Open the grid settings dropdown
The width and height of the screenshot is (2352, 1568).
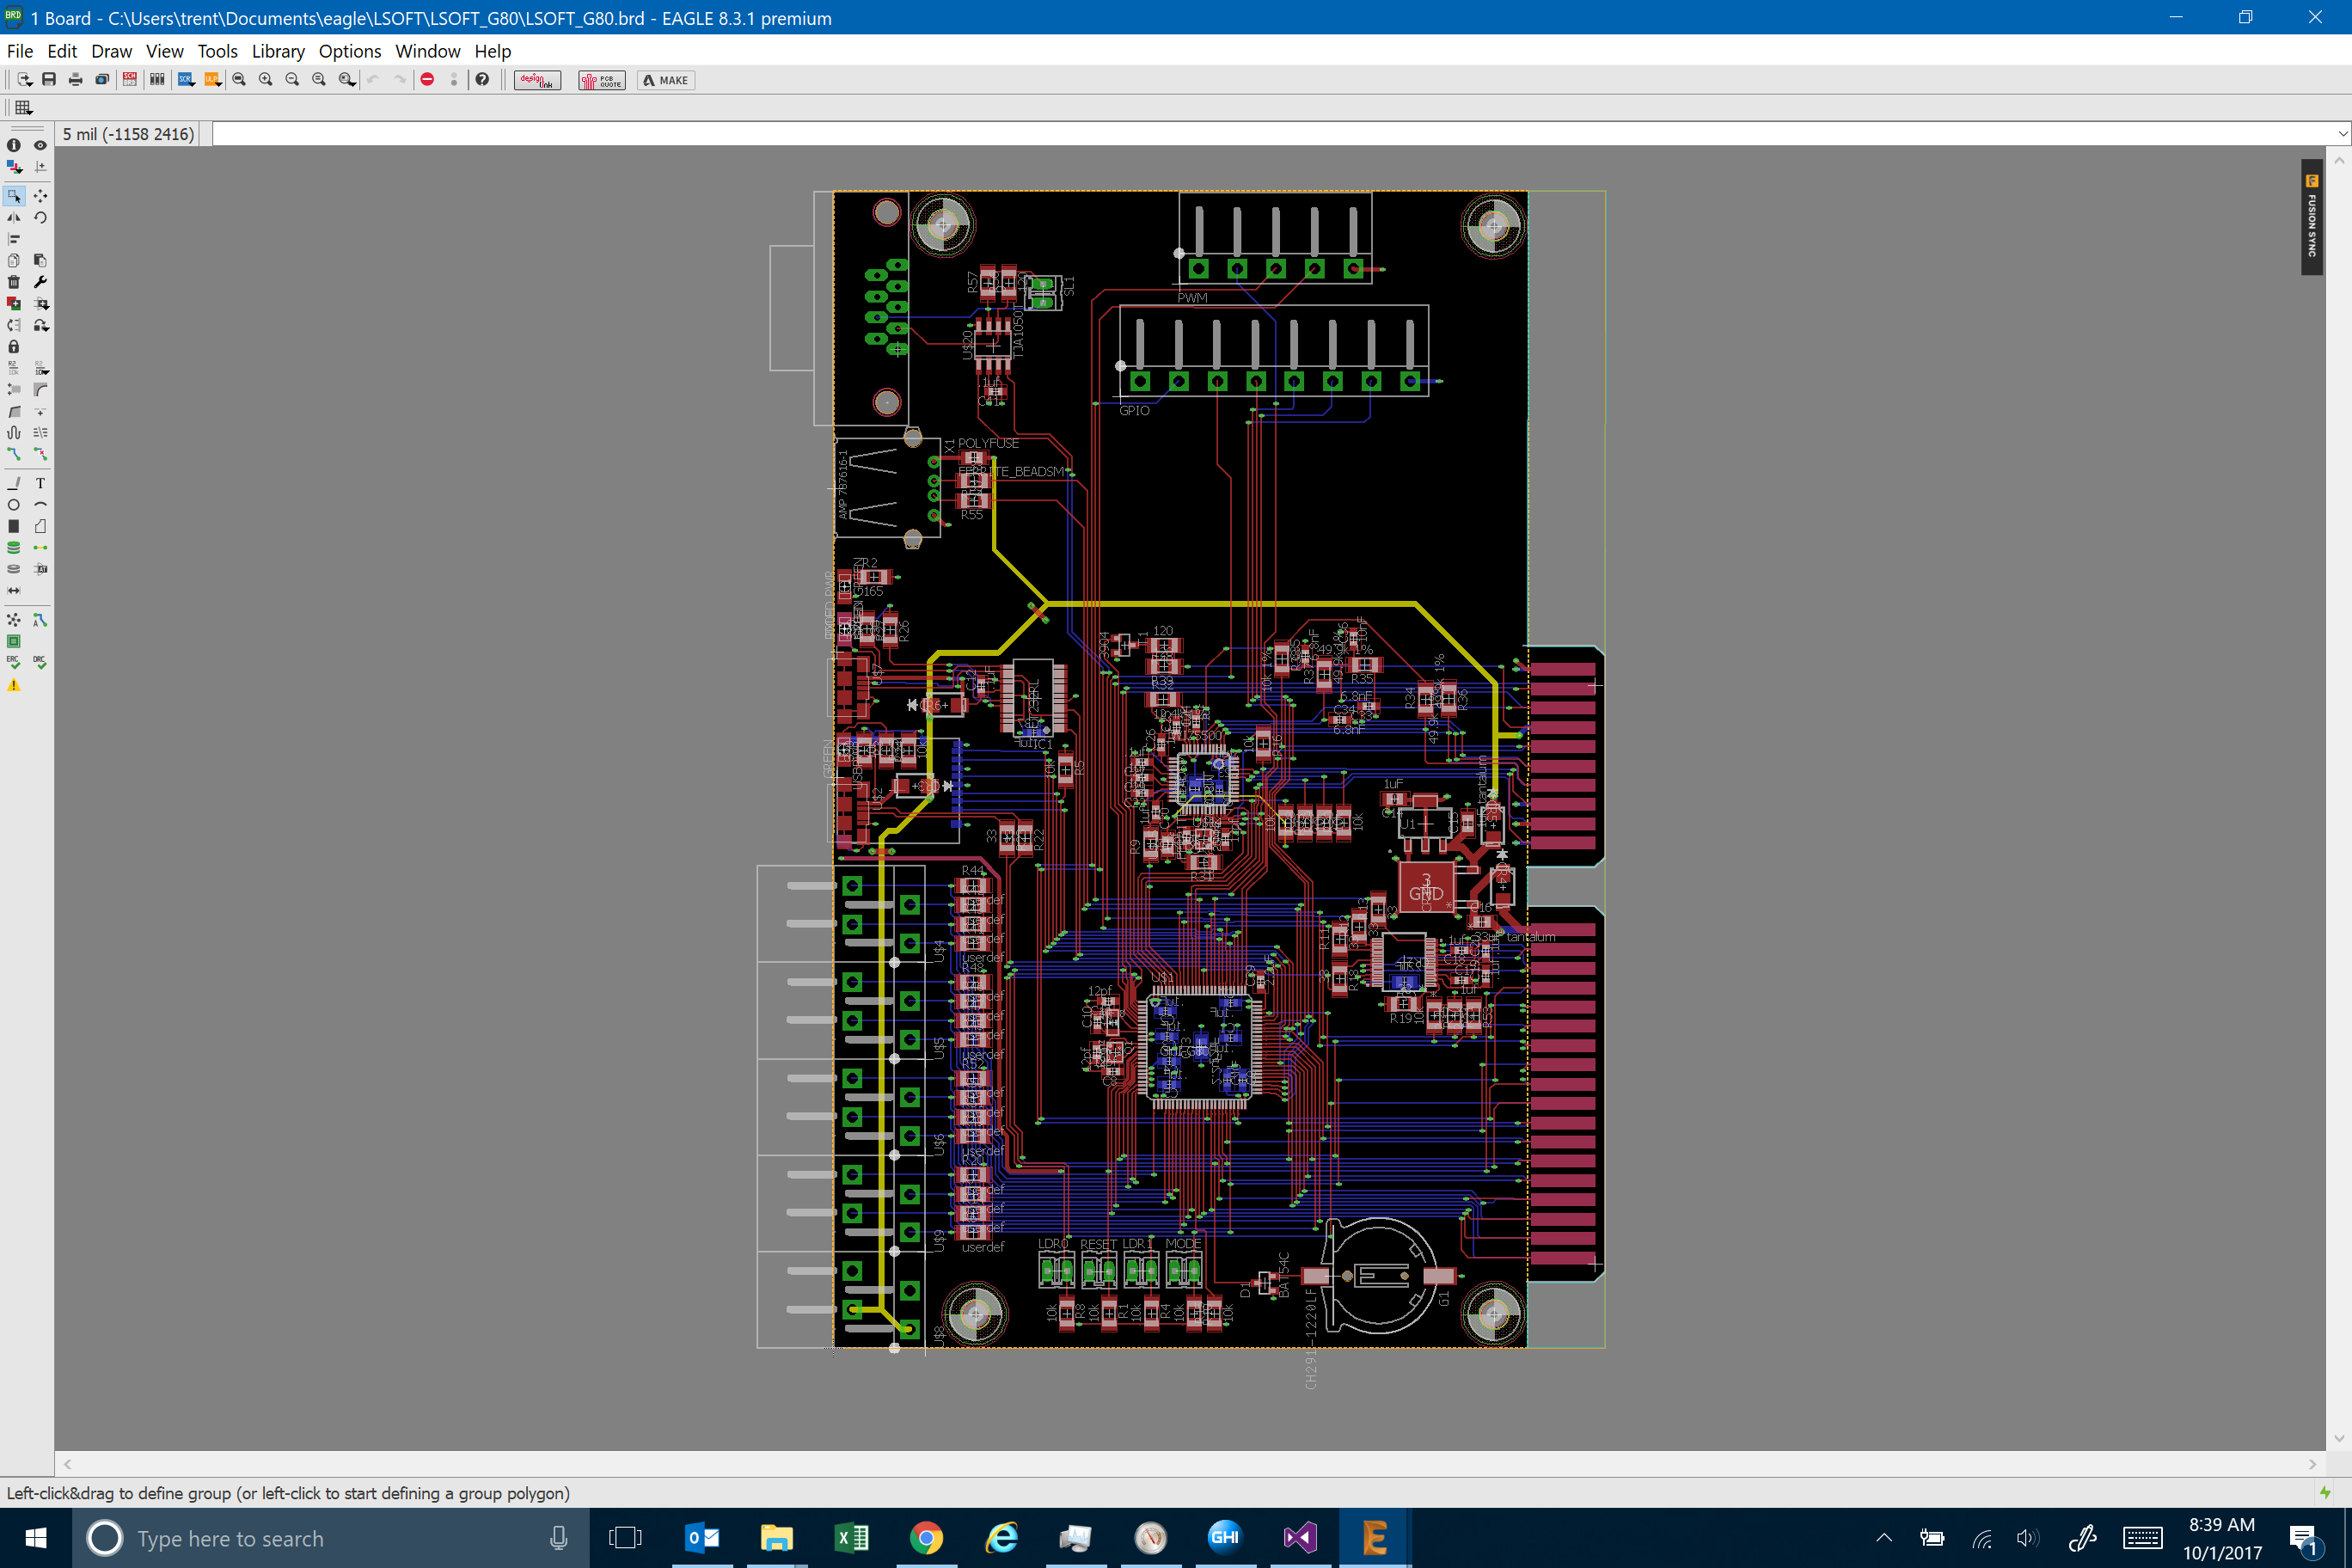(x=24, y=107)
